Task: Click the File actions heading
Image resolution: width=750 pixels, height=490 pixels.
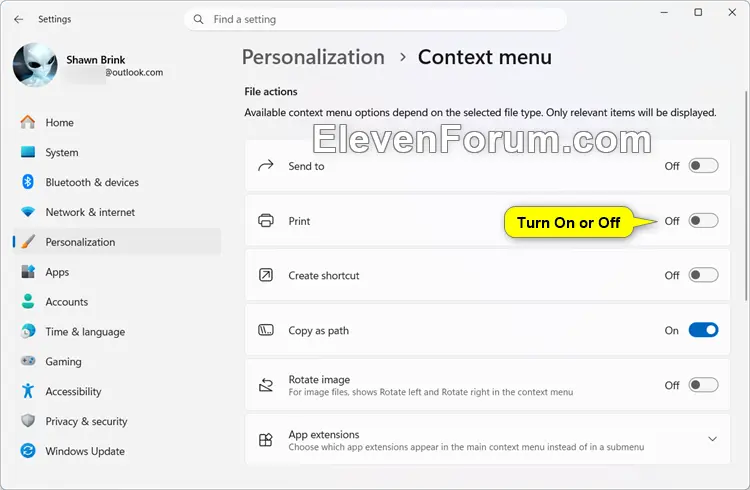Action: (x=271, y=91)
